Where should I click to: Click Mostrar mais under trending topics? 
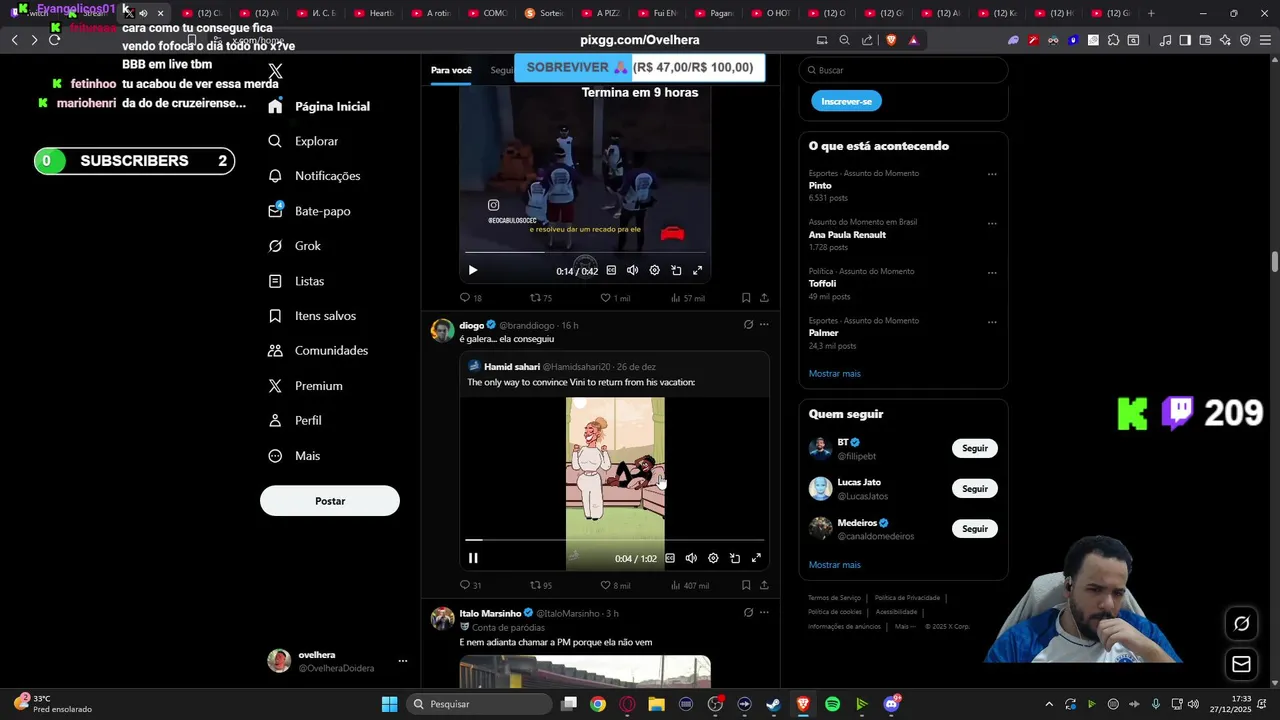point(835,374)
